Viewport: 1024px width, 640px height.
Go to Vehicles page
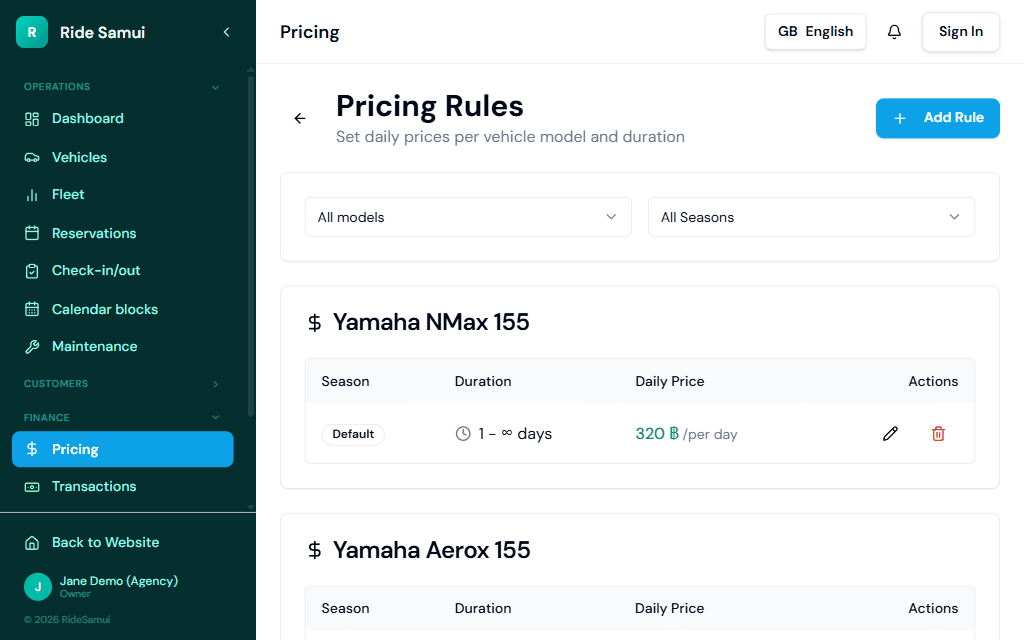pos(123,157)
